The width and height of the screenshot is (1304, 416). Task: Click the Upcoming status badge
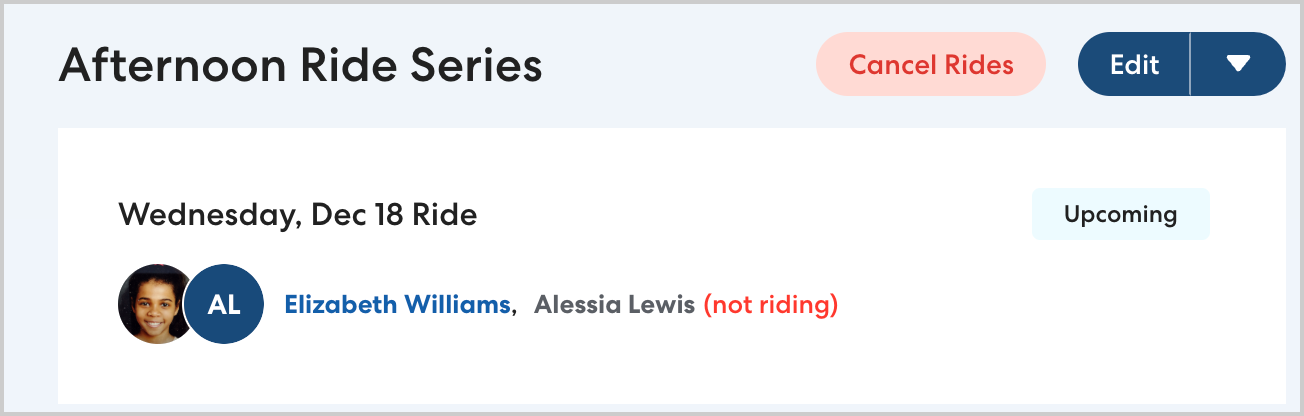click(1120, 214)
